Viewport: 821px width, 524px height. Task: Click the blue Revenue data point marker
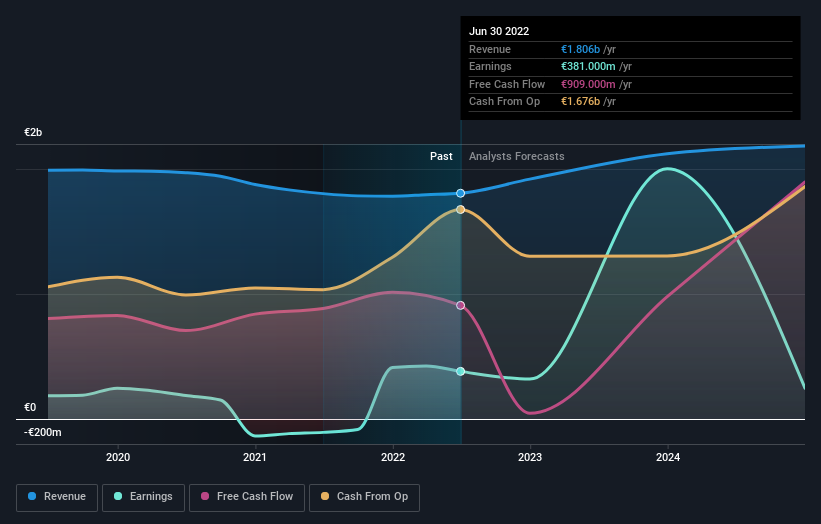click(460, 193)
